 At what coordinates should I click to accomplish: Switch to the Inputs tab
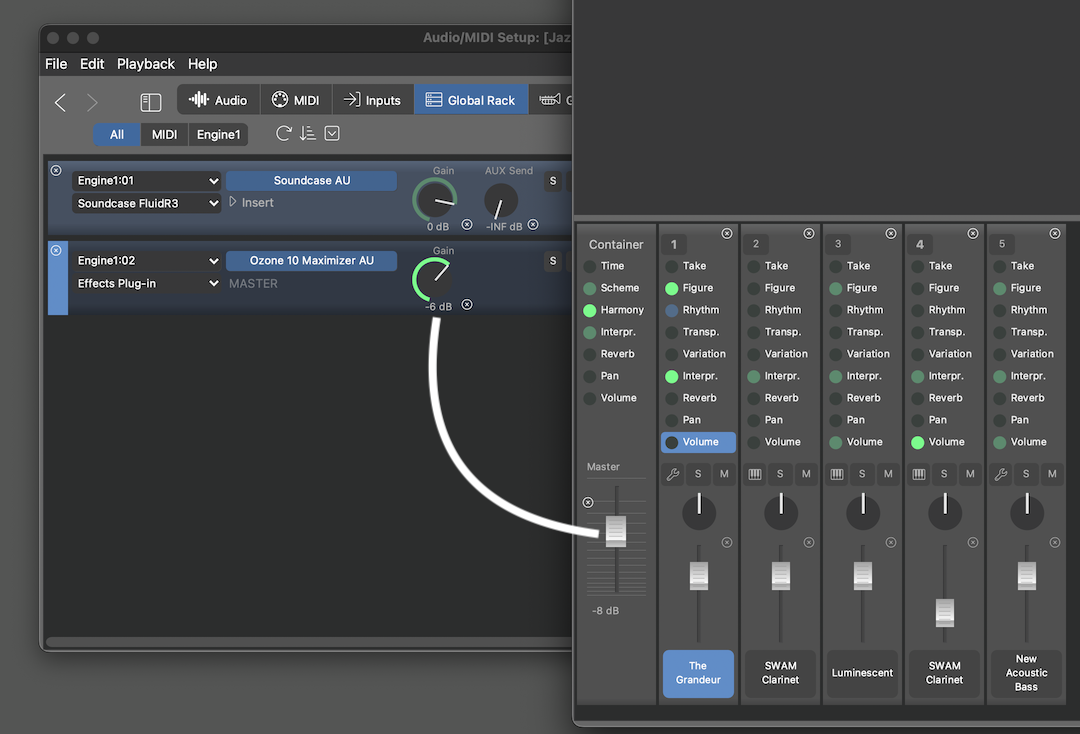pyautogui.click(x=373, y=100)
